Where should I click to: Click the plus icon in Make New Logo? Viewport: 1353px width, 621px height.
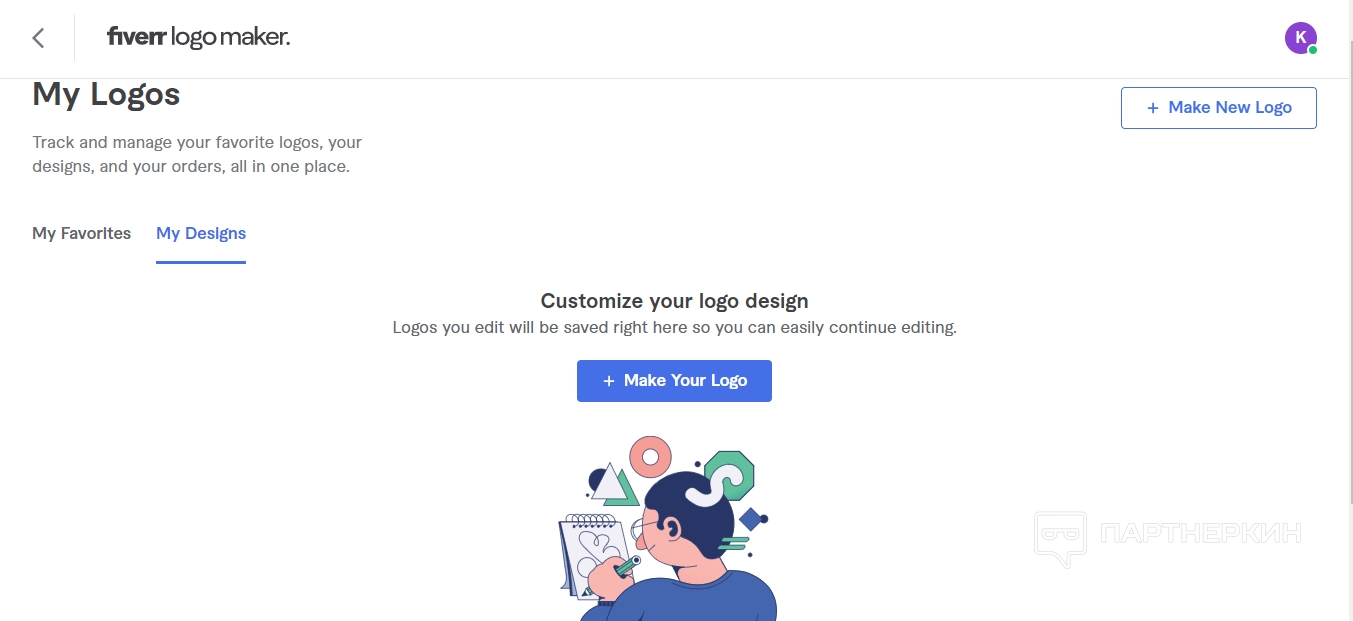coord(1153,108)
